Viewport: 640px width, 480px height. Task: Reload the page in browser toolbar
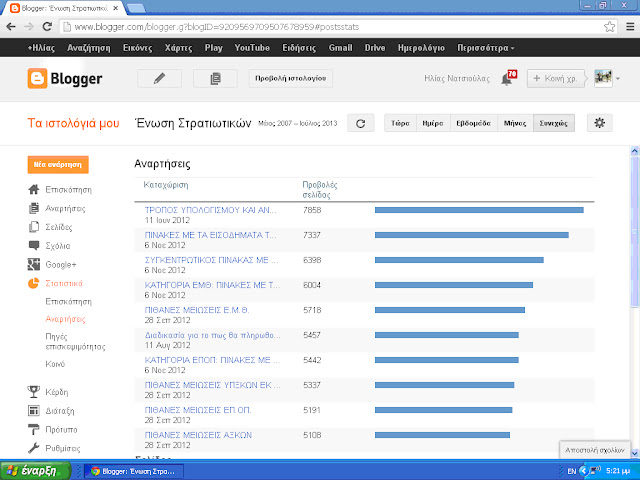click(x=47, y=27)
